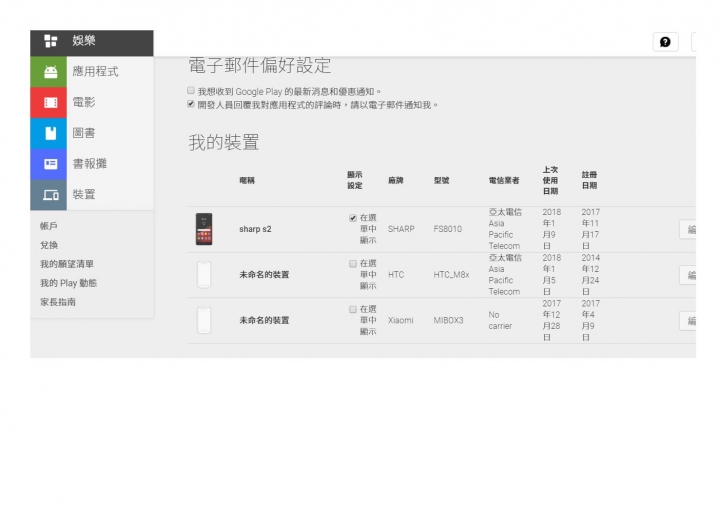Open 裝置 in the sidebar
Image resolution: width=720 pixels, height=509 pixels.
click(x=84, y=195)
